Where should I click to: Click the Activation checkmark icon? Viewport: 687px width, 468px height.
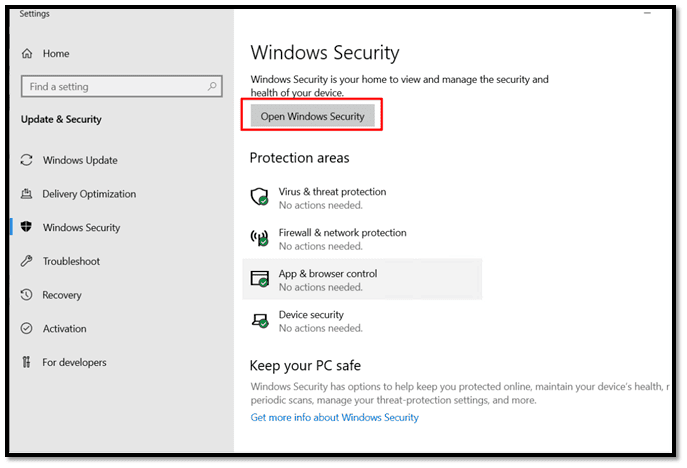(x=26, y=329)
